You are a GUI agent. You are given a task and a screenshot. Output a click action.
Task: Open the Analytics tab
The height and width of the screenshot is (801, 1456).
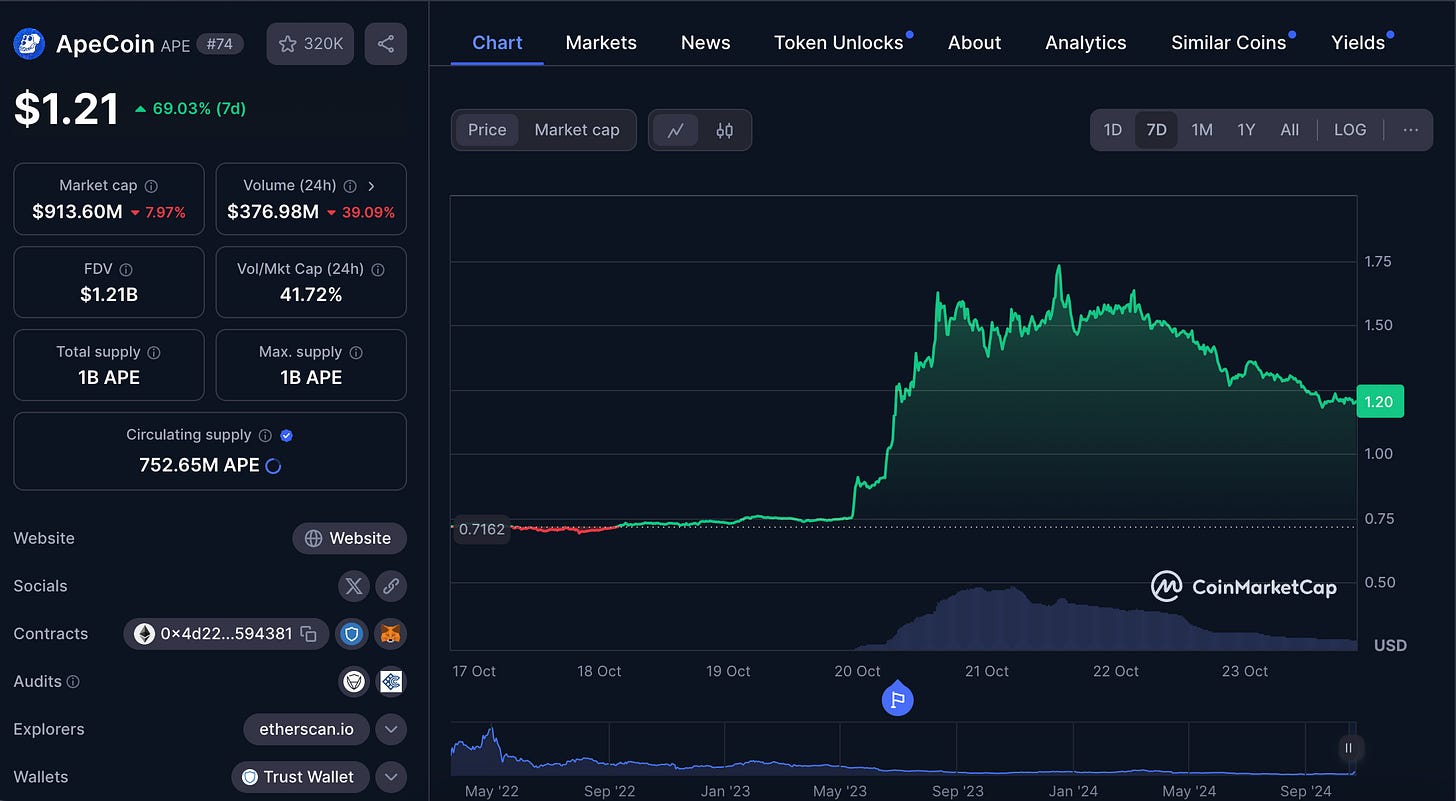(x=1086, y=43)
